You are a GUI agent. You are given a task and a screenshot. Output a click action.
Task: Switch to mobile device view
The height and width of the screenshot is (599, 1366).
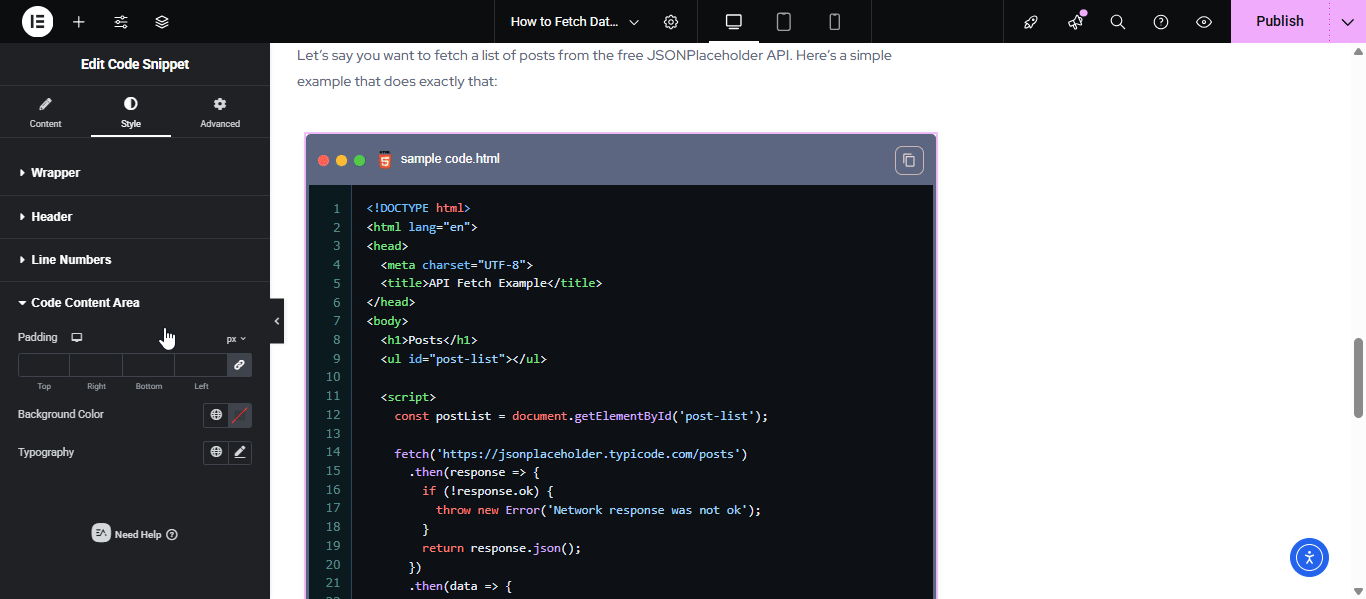coord(835,21)
